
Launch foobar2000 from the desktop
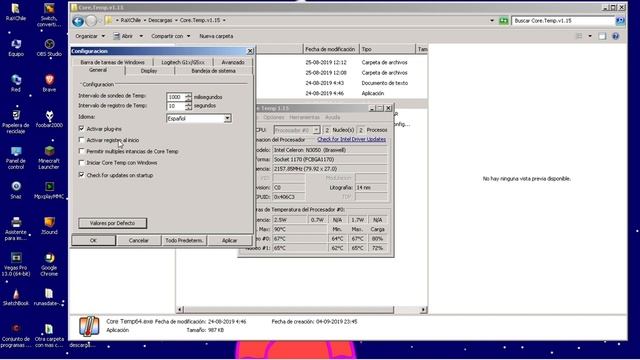click(49, 119)
